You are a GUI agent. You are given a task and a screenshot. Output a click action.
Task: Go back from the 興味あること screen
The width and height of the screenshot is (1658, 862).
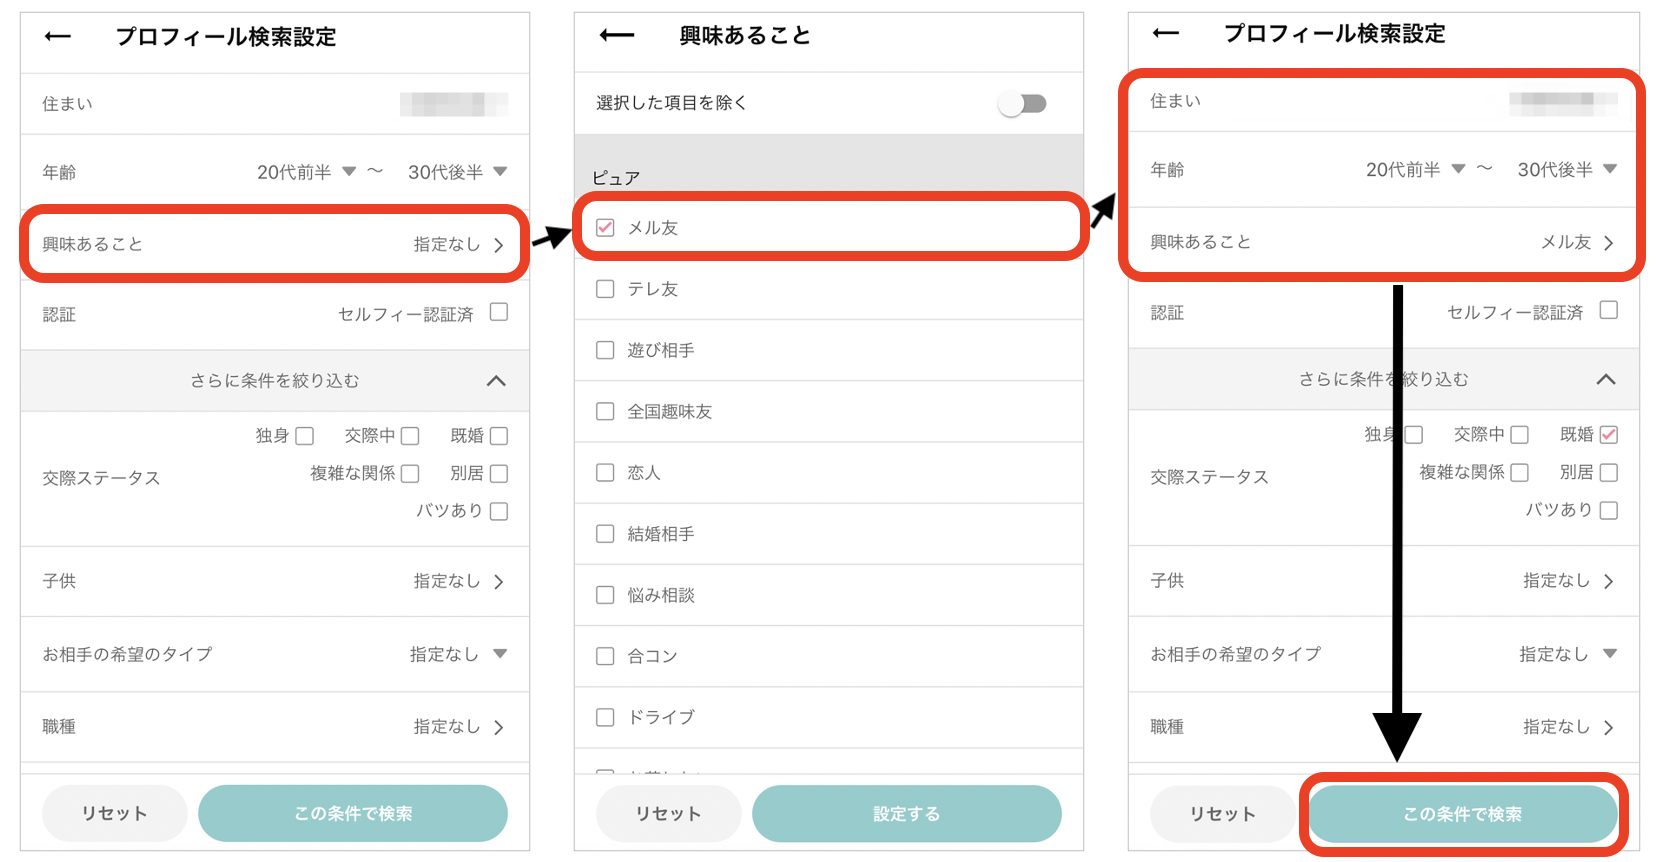tap(616, 36)
